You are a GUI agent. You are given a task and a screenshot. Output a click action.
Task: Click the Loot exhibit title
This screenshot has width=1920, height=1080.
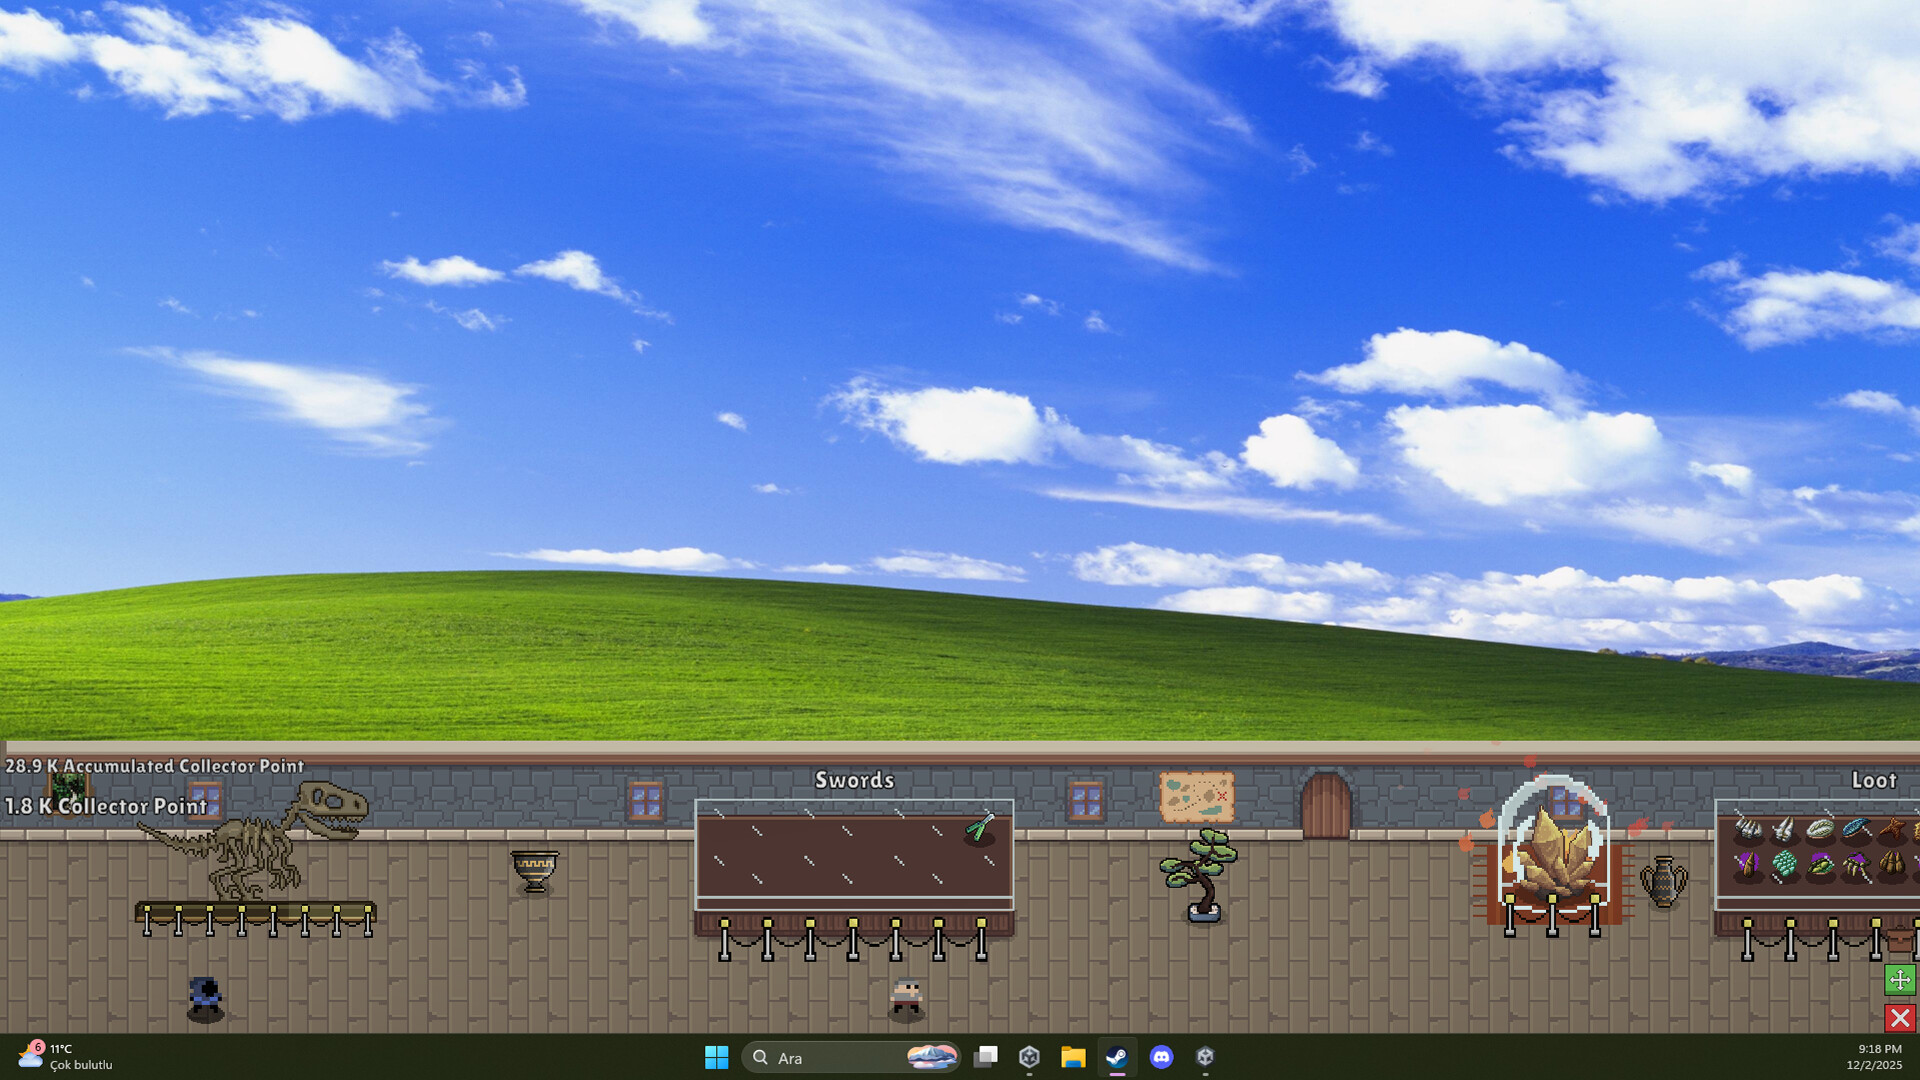[x=1876, y=781]
